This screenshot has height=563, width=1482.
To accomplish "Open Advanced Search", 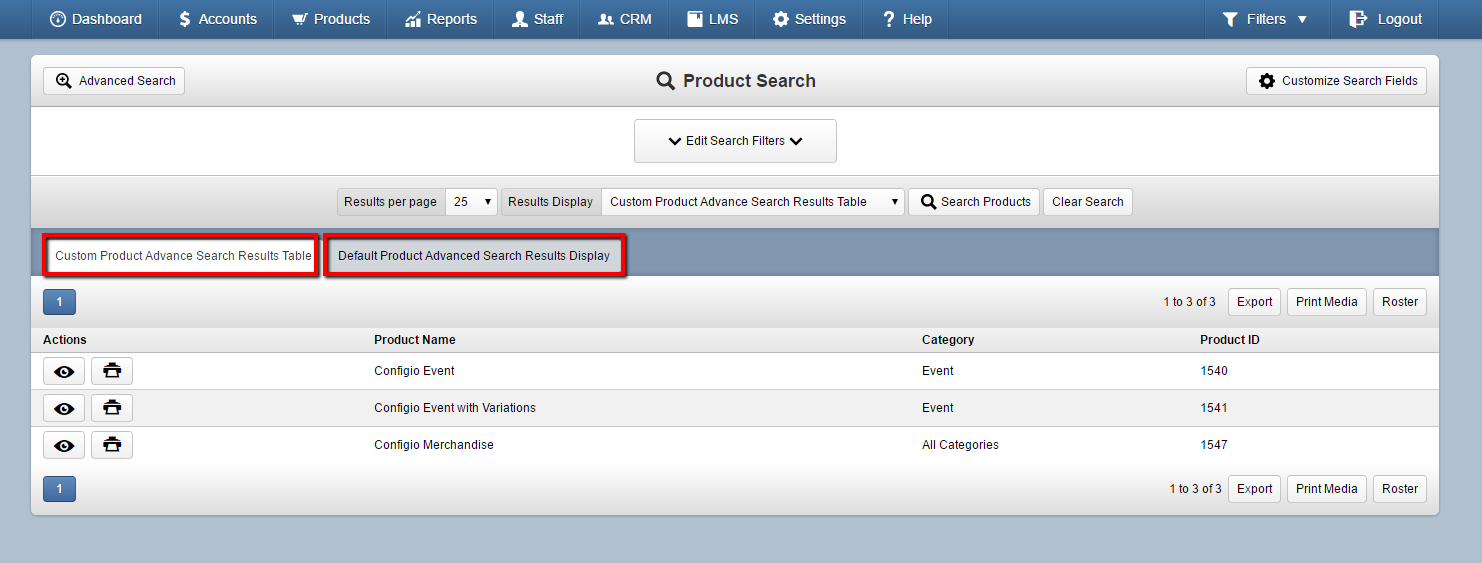I will point(114,81).
